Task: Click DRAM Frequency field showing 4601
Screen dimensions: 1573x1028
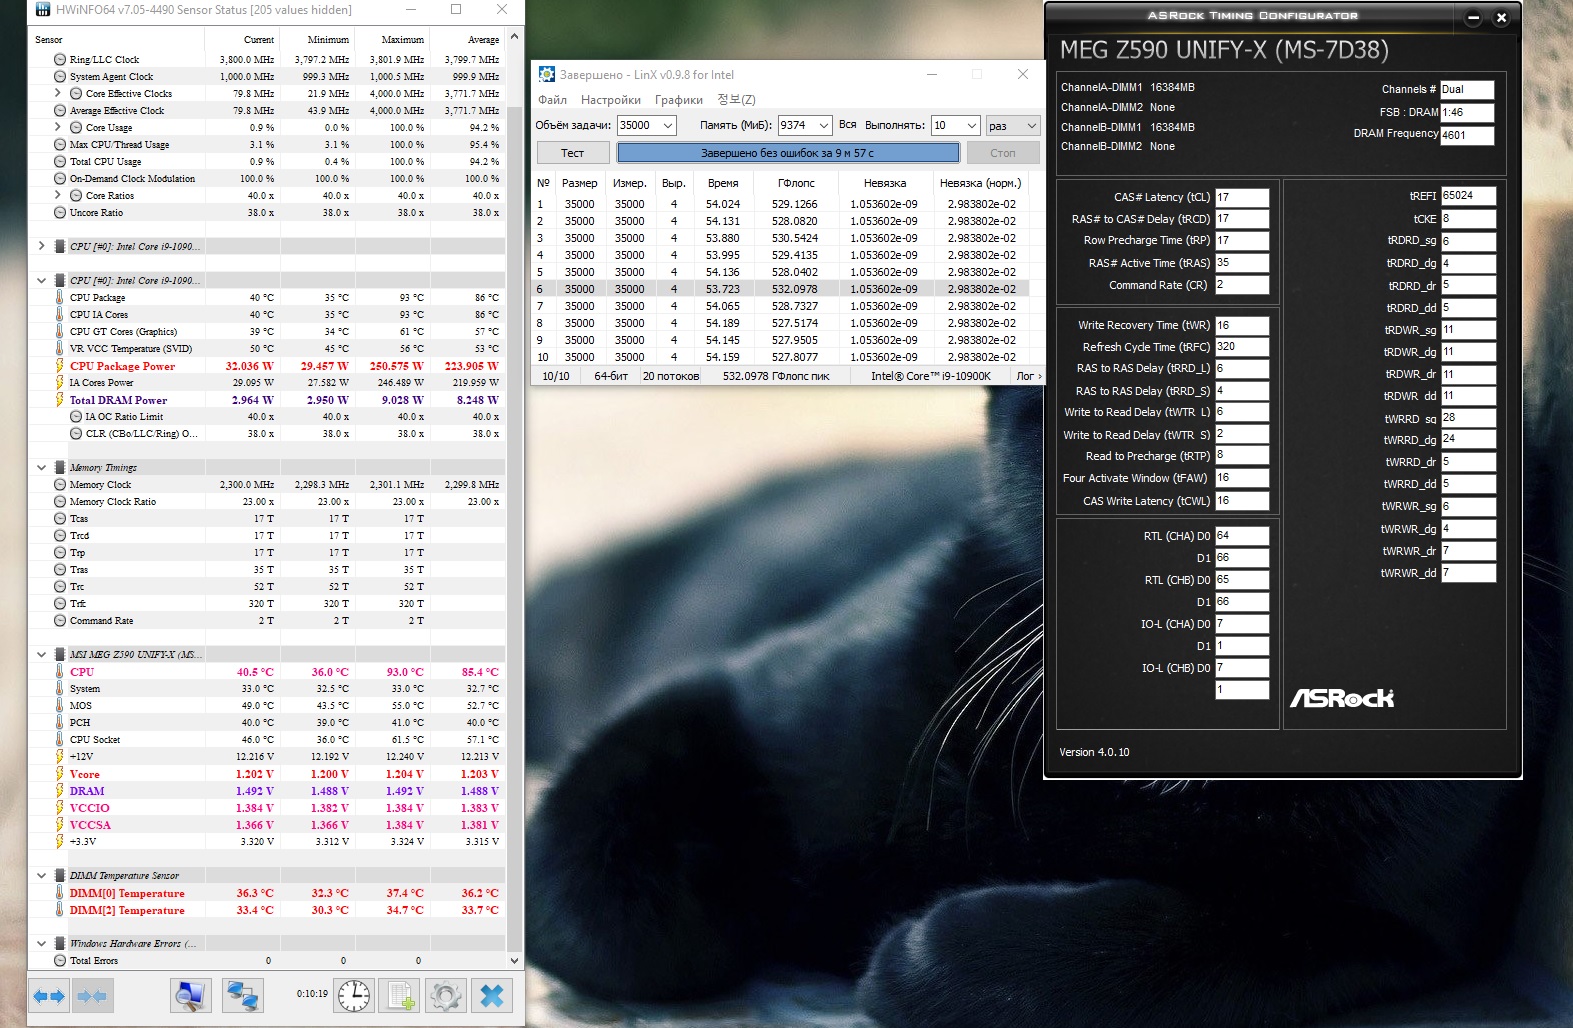Action: tap(1467, 135)
